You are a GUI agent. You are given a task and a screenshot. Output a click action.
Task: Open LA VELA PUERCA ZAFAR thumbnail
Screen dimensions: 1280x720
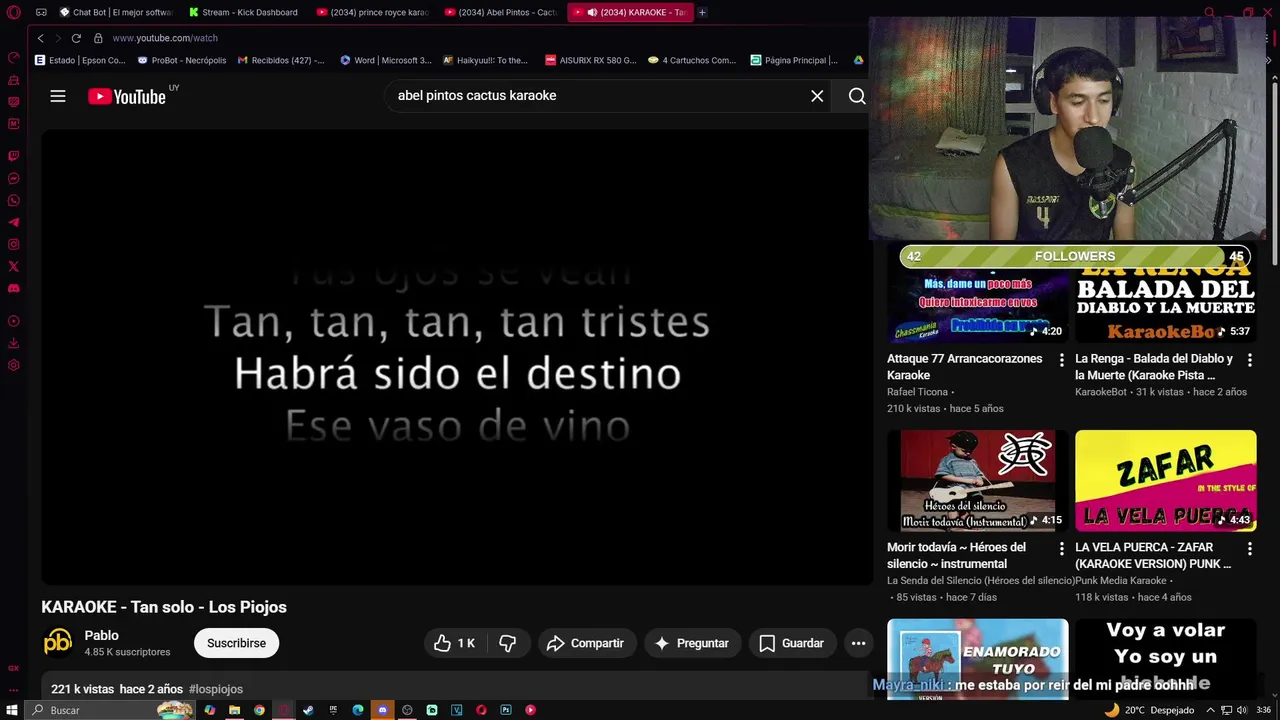coord(1165,481)
